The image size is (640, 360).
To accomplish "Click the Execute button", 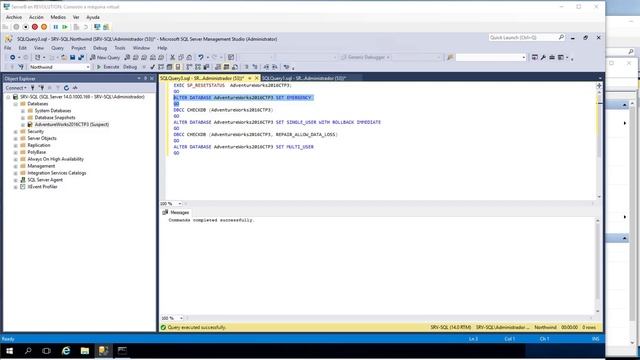I will [x=108, y=67].
